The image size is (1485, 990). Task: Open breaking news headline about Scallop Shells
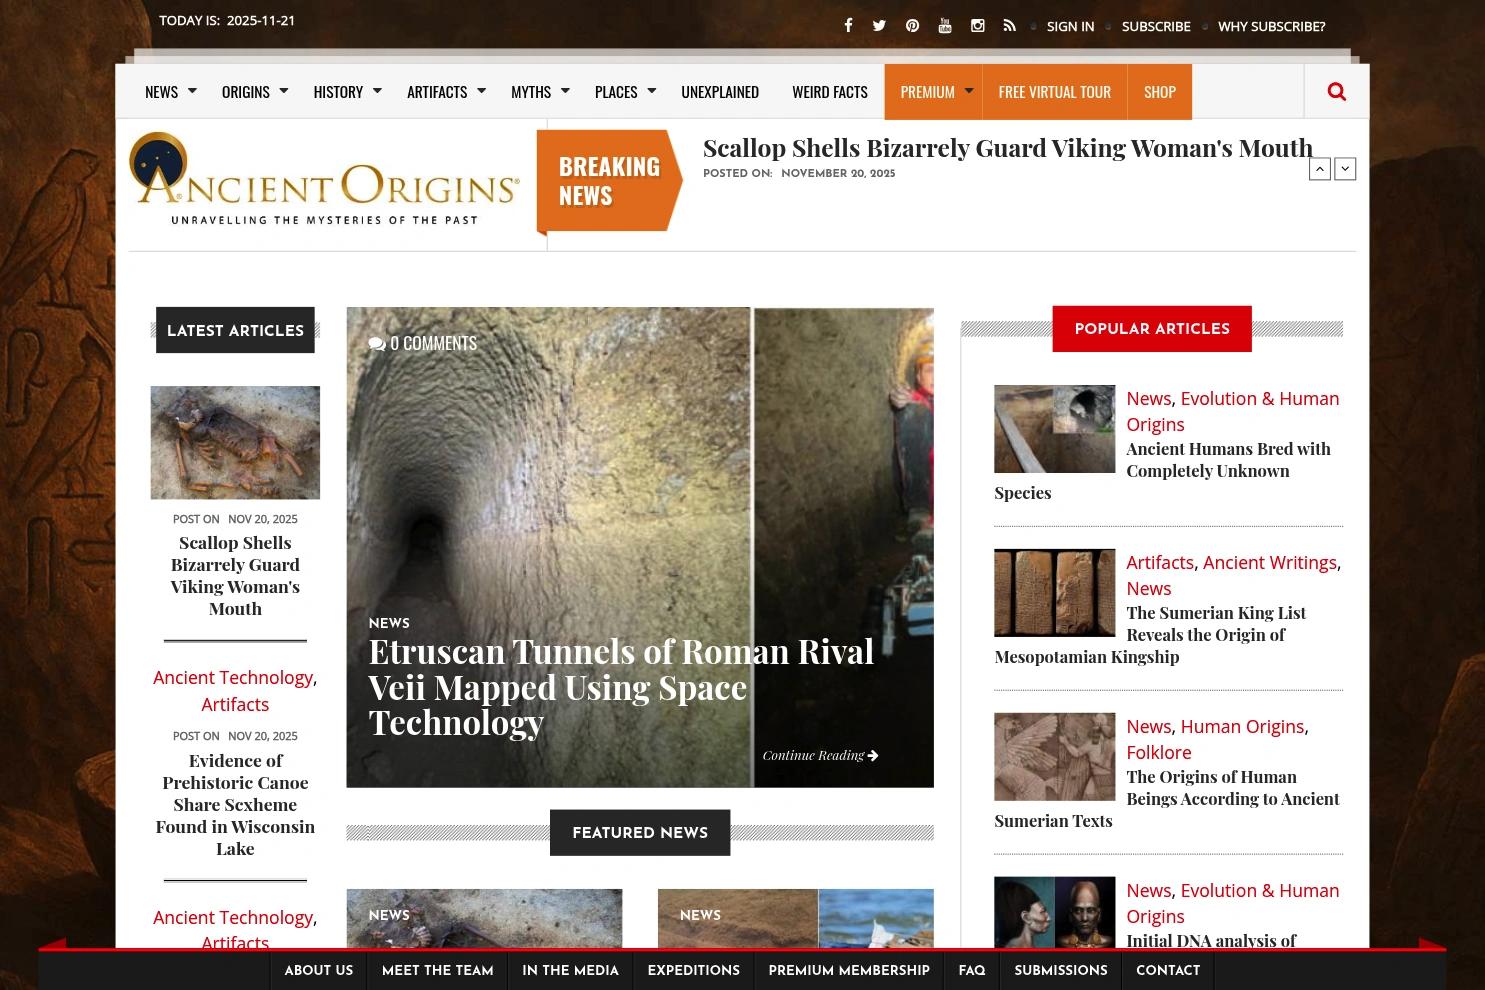pos(1008,148)
